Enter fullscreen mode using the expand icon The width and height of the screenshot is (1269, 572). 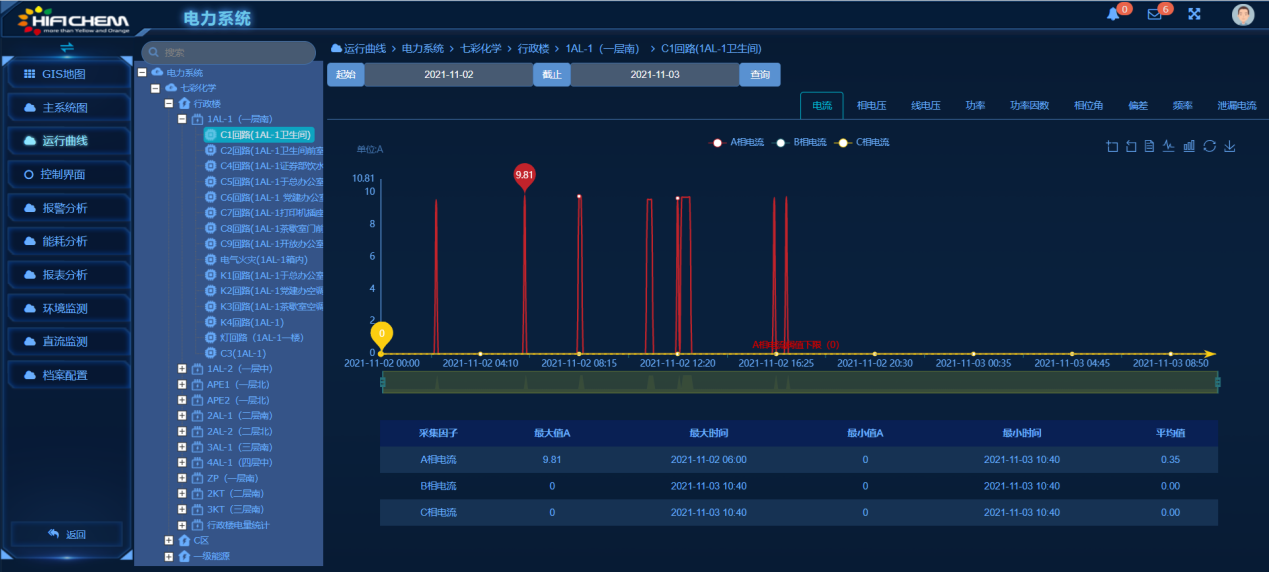tap(1194, 14)
